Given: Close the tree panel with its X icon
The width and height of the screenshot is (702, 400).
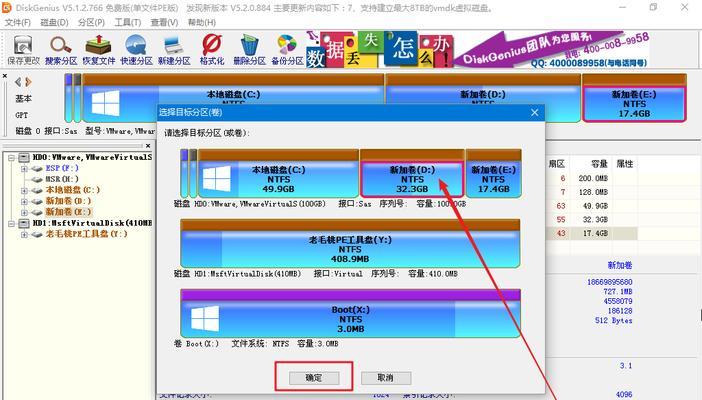Looking at the screenshot, I should point(148,146).
